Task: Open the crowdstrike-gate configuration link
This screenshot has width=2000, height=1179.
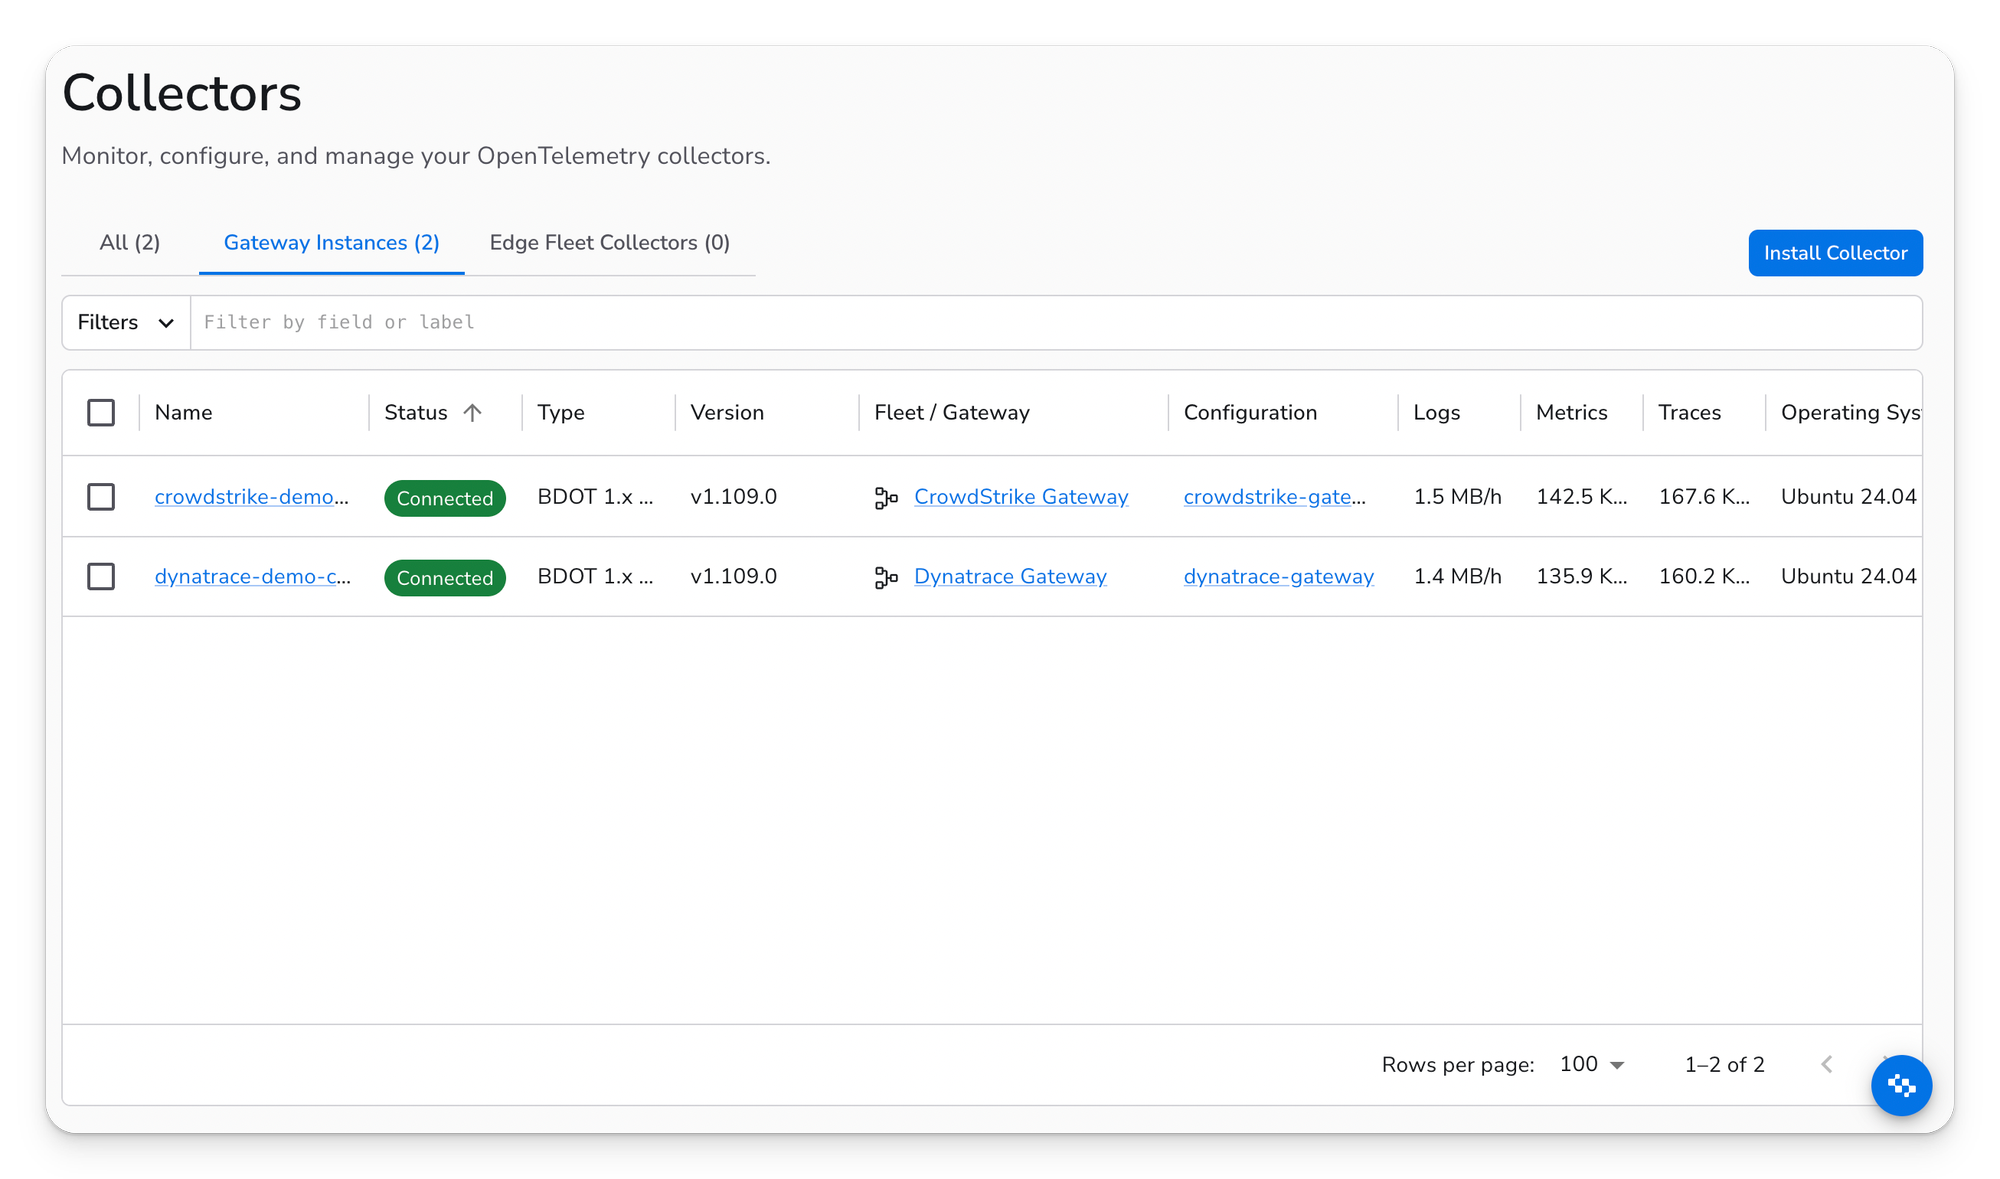Action: pos(1275,497)
